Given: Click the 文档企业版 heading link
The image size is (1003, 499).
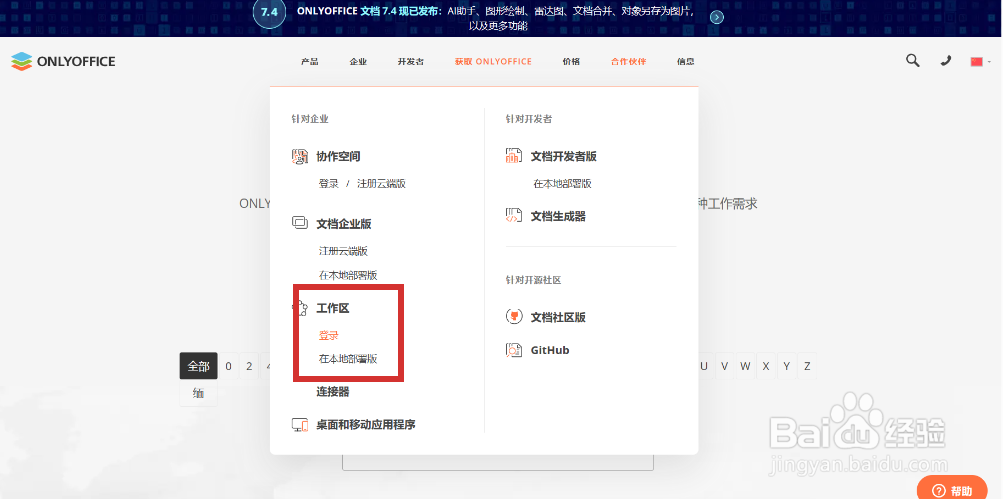Looking at the screenshot, I should tap(344, 224).
